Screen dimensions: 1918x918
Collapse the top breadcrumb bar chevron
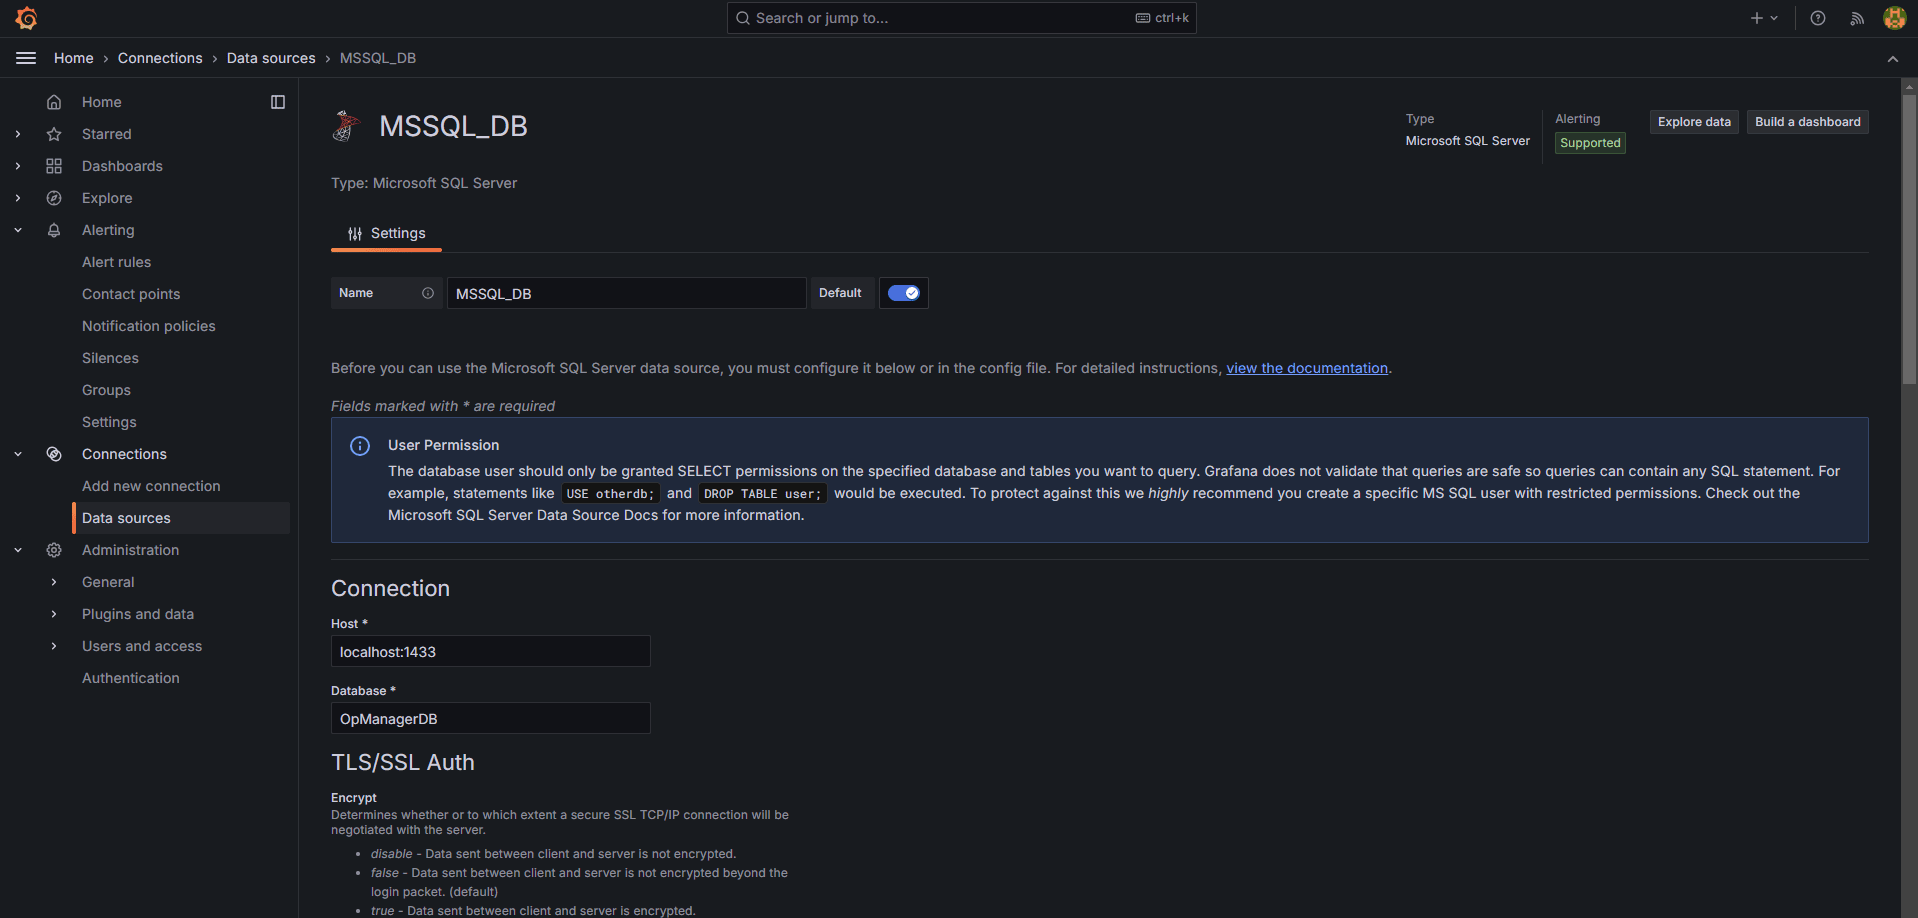[1893, 59]
